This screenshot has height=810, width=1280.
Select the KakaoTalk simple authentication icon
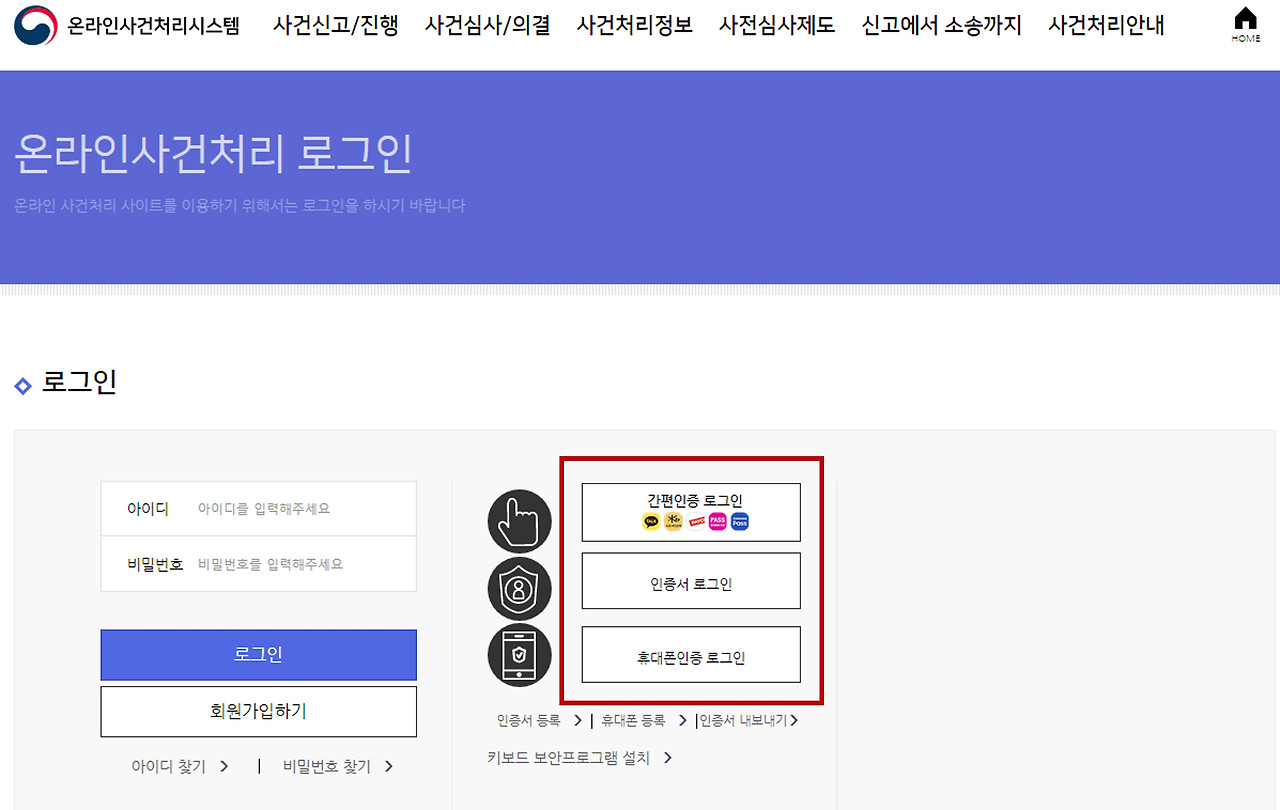pyautogui.click(x=650, y=521)
